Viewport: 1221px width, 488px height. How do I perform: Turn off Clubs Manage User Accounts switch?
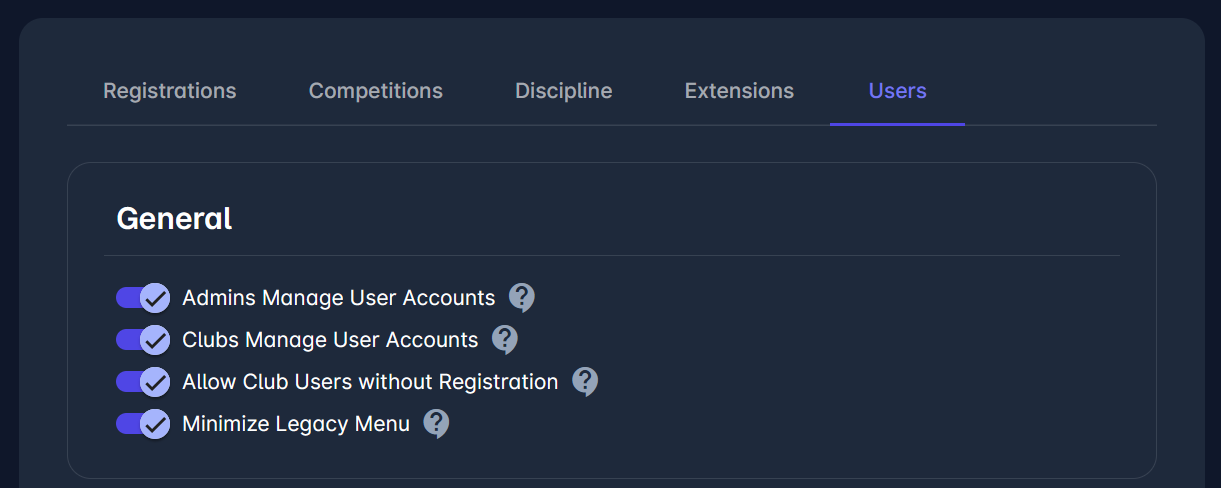pos(143,340)
